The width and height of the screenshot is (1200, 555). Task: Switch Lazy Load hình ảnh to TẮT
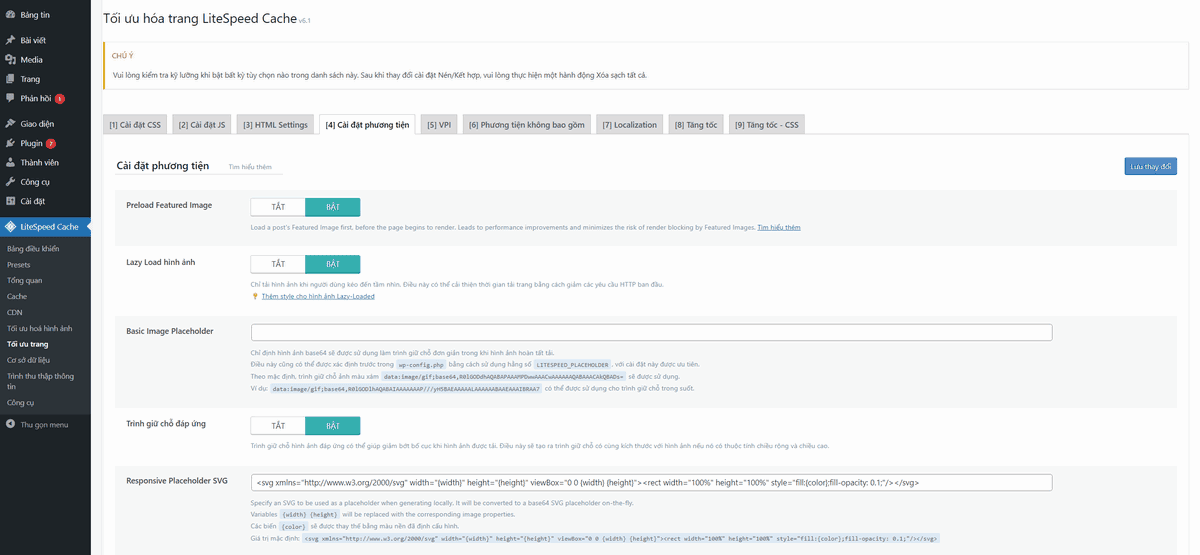coord(278,264)
